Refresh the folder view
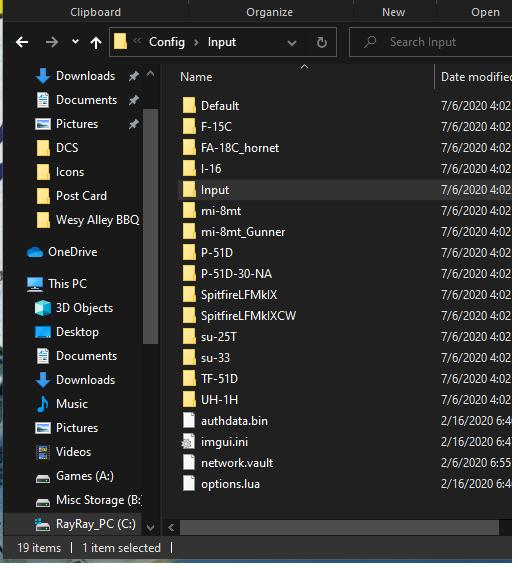This screenshot has height=570, width=518. point(322,43)
